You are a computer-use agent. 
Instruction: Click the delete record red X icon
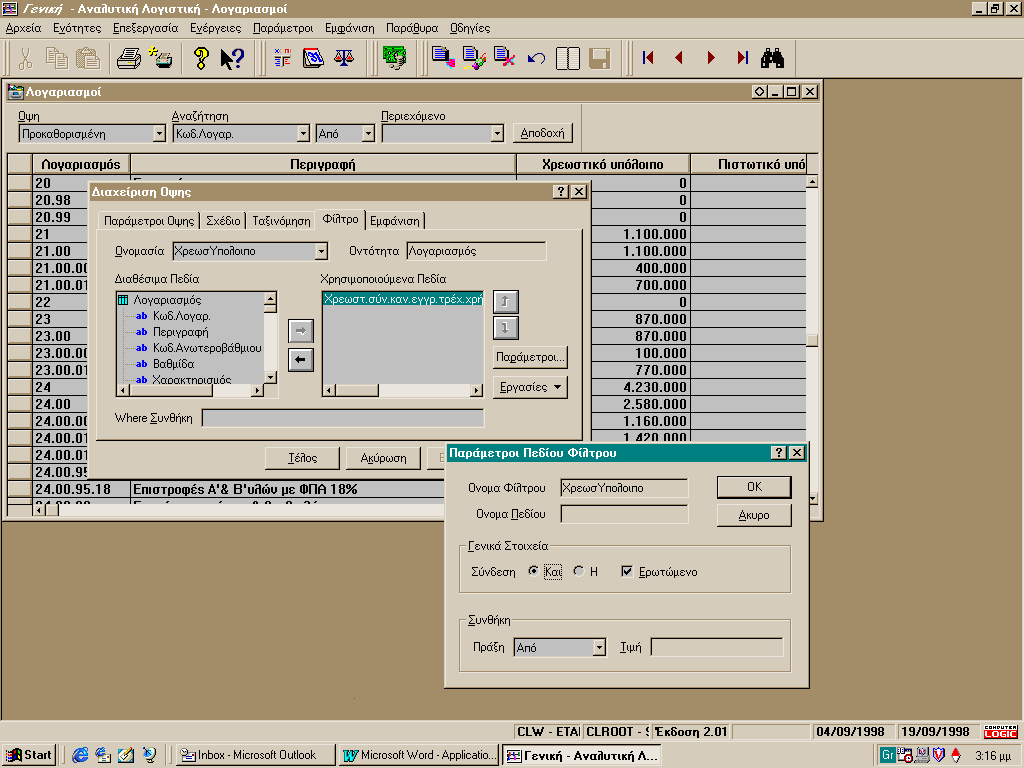(505, 57)
